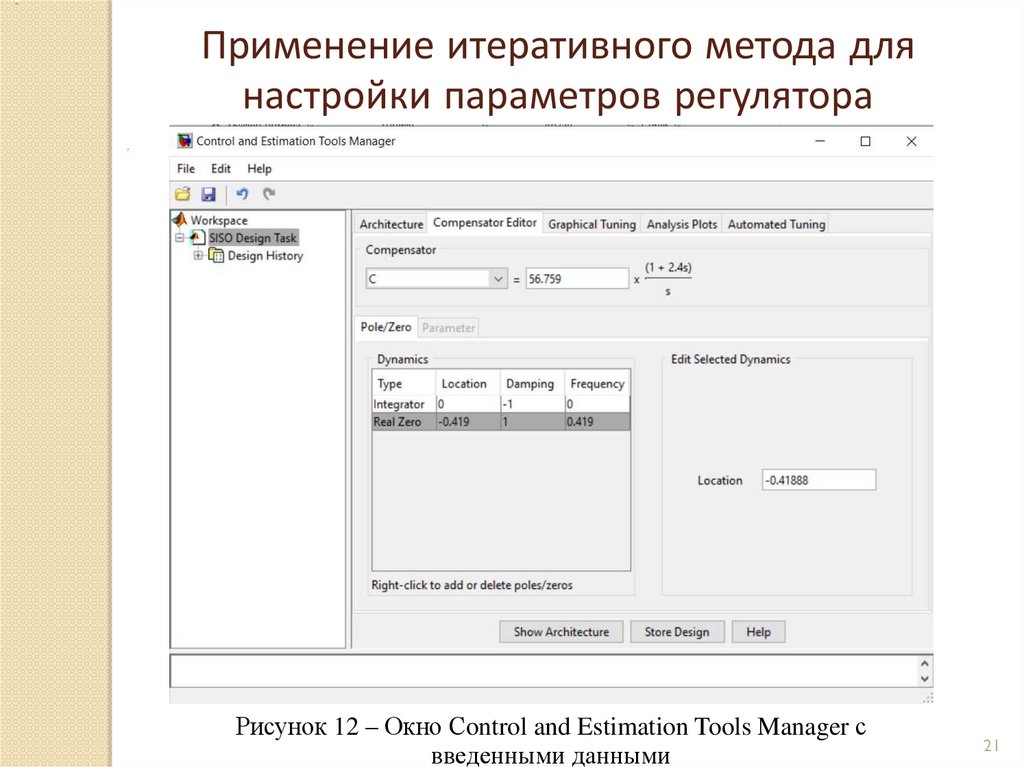Click the Undo arrow icon
This screenshot has width=1024, height=767.
click(242, 193)
